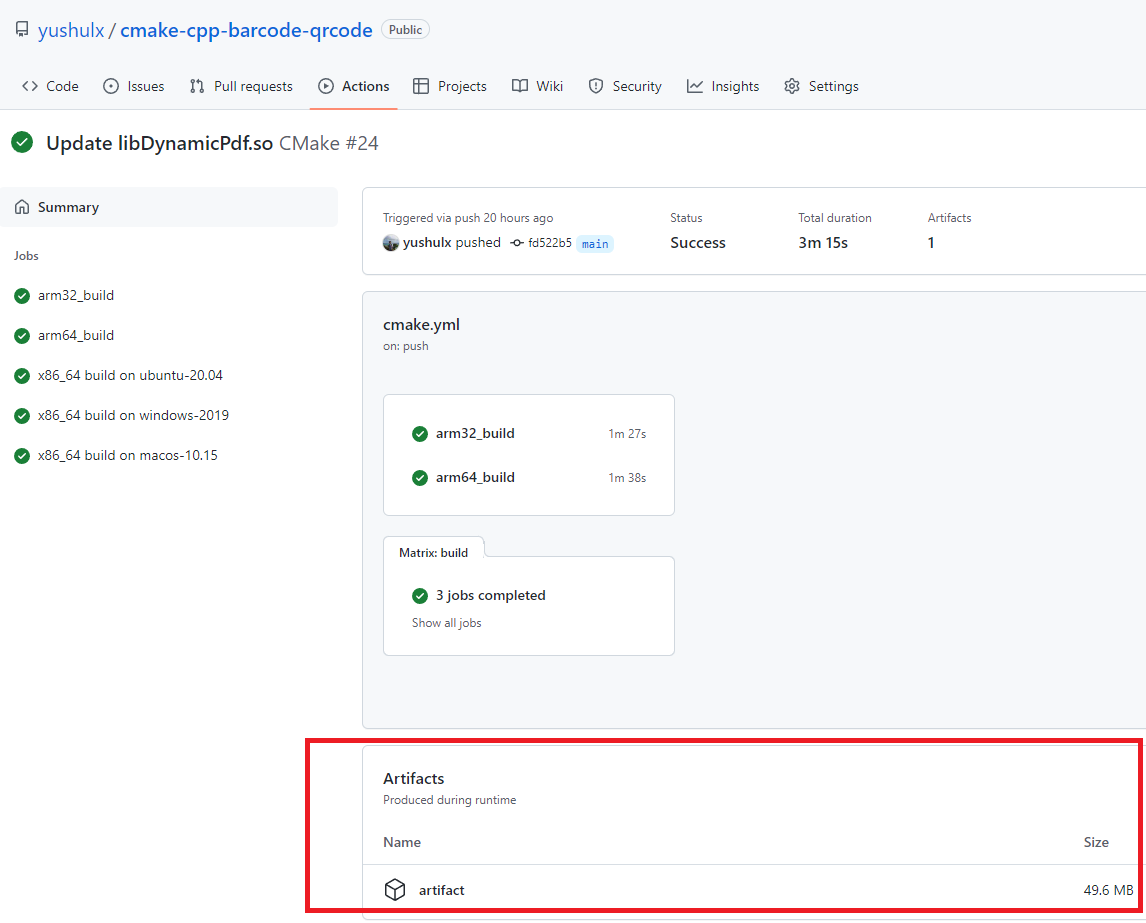Expand matrix with Show all jobs

(446, 623)
